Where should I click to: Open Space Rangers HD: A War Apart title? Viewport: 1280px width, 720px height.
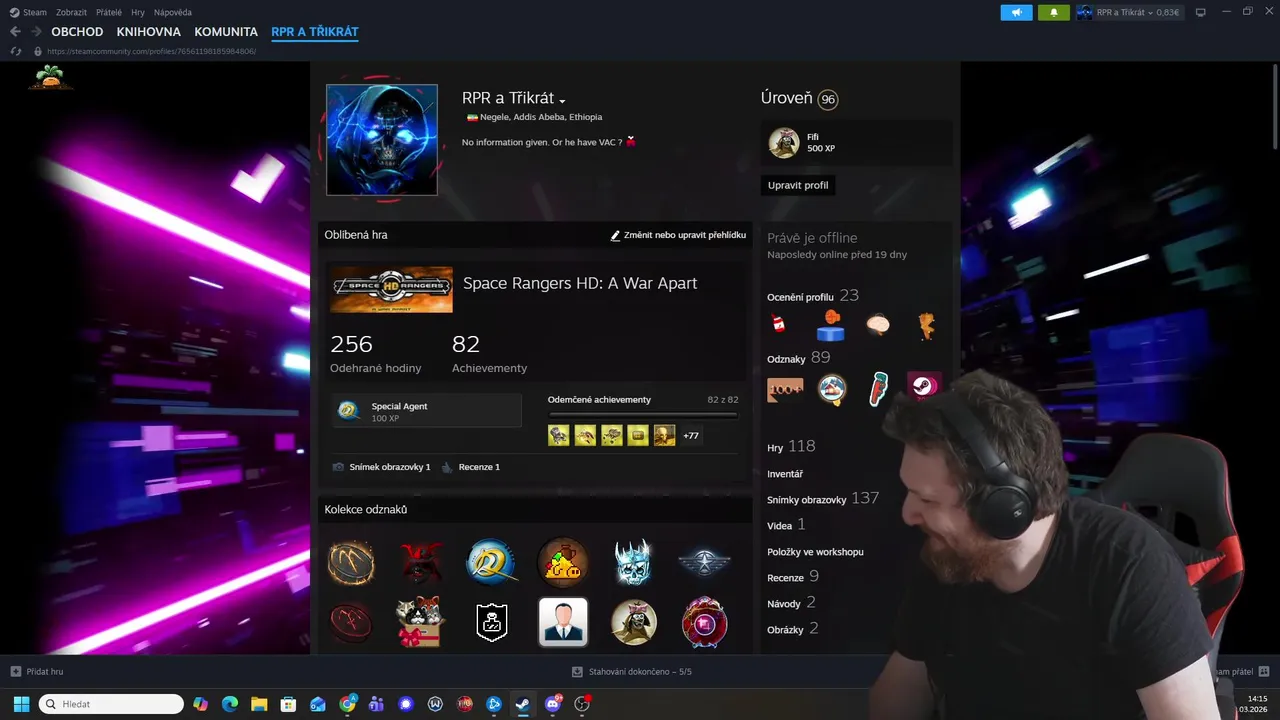point(580,283)
